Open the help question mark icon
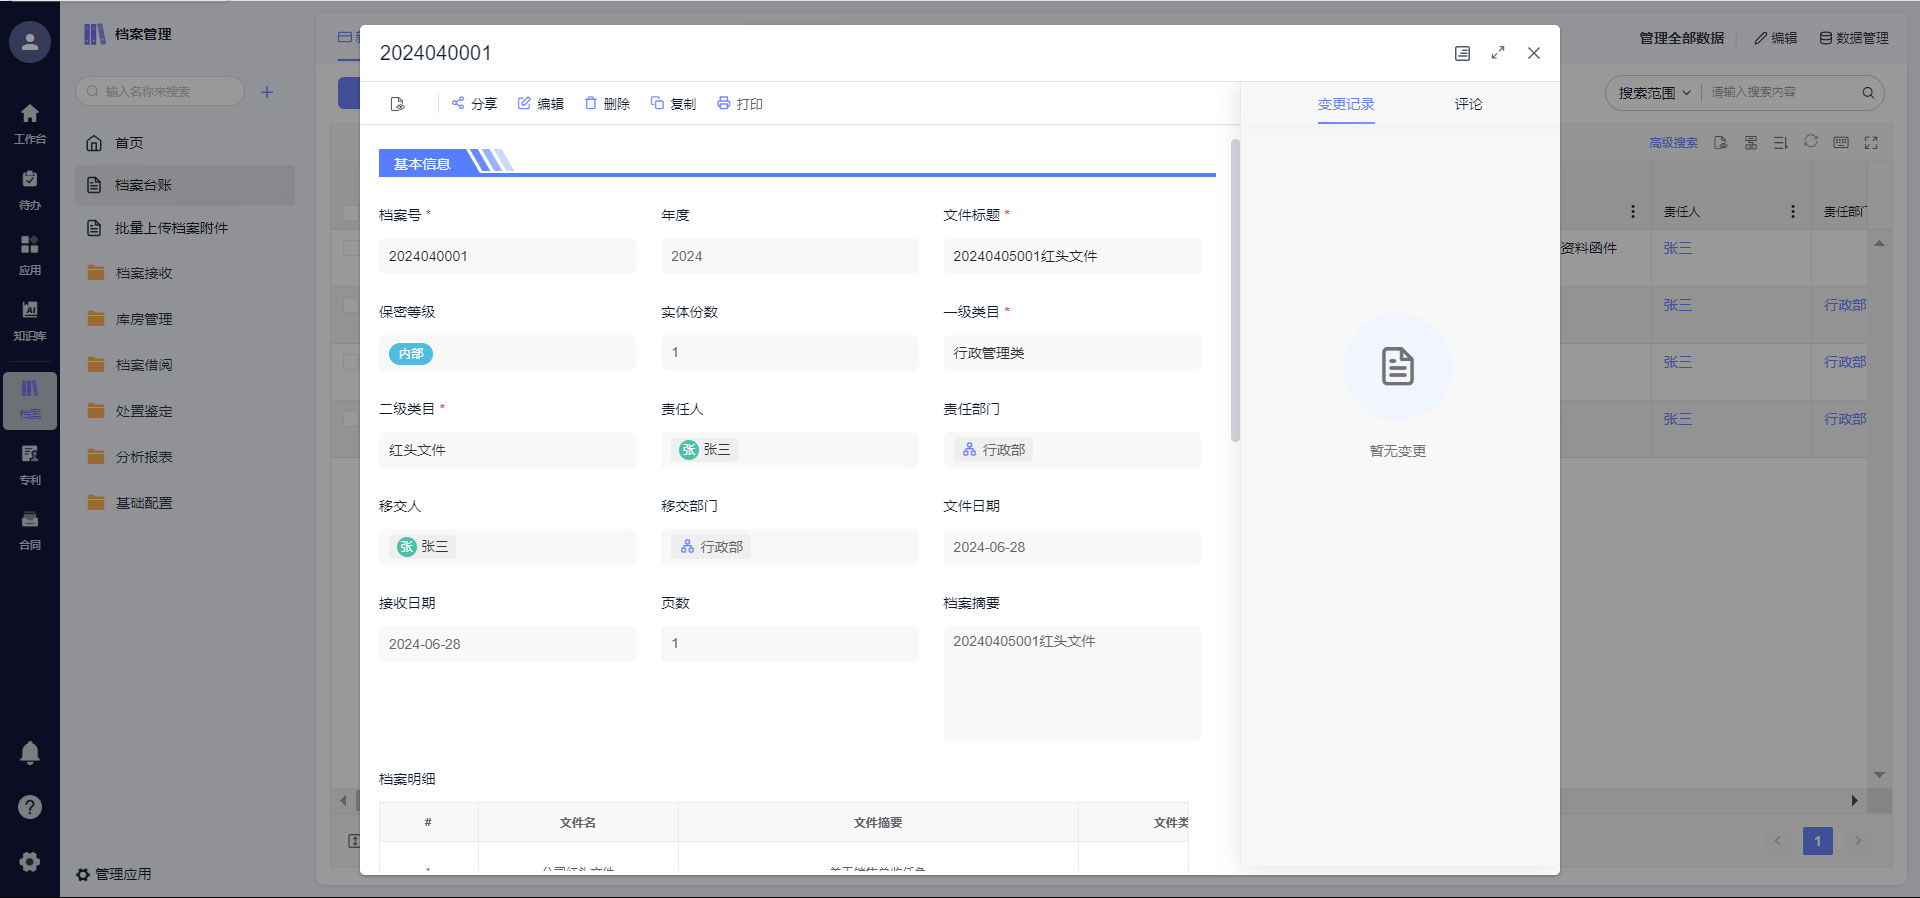This screenshot has width=1920, height=898. pos(30,807)
